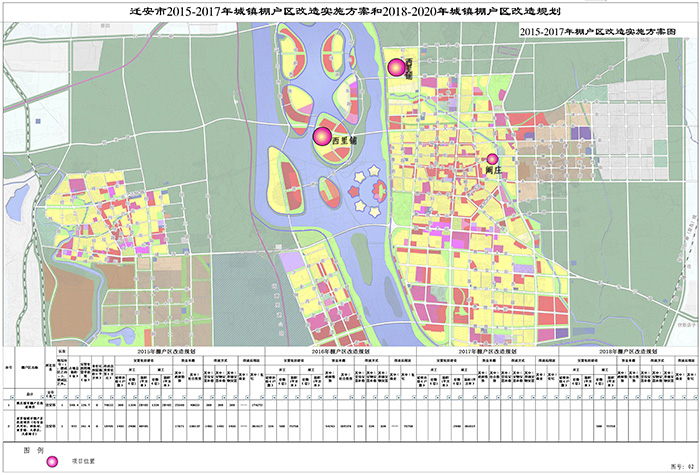Click the main map title at the top
The image size is (700, 475).
click(349, 10)
